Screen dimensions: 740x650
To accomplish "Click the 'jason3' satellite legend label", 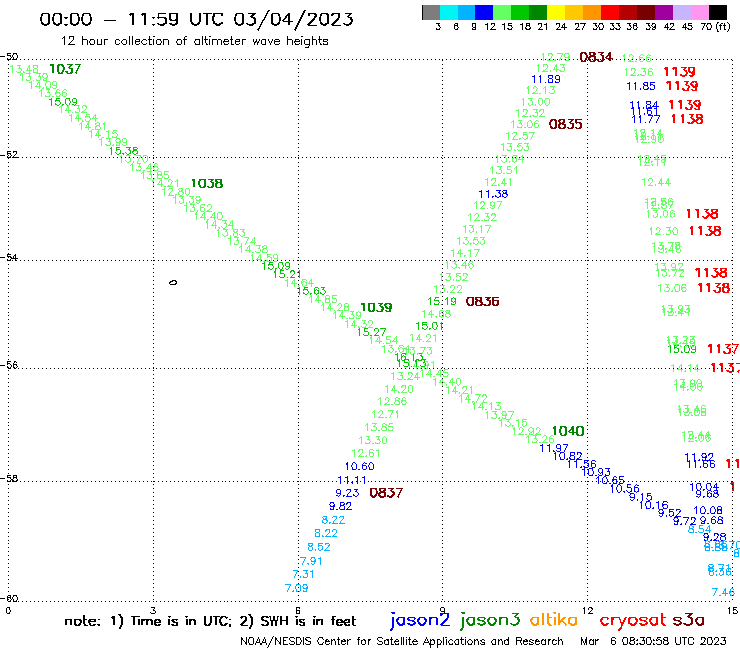I will 490,621.
